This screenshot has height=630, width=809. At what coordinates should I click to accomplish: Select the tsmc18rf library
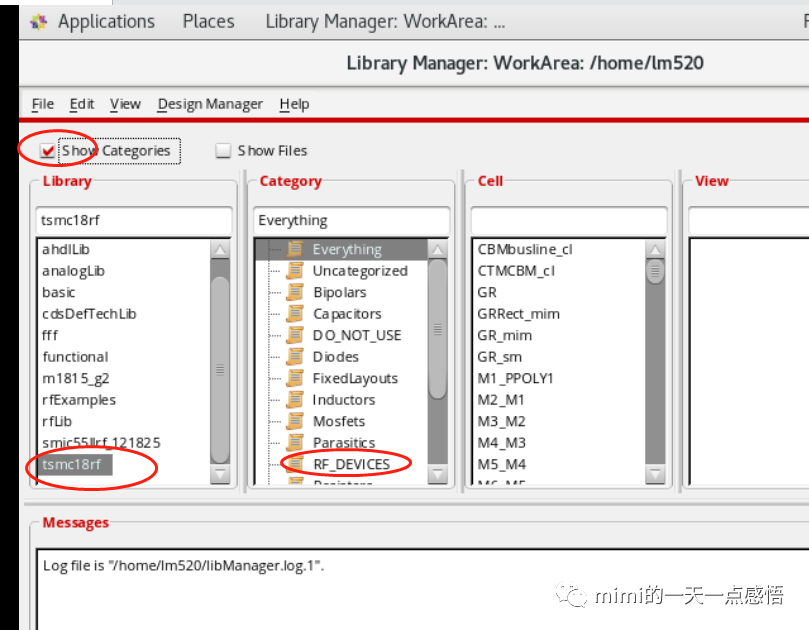tap(72, 464)
